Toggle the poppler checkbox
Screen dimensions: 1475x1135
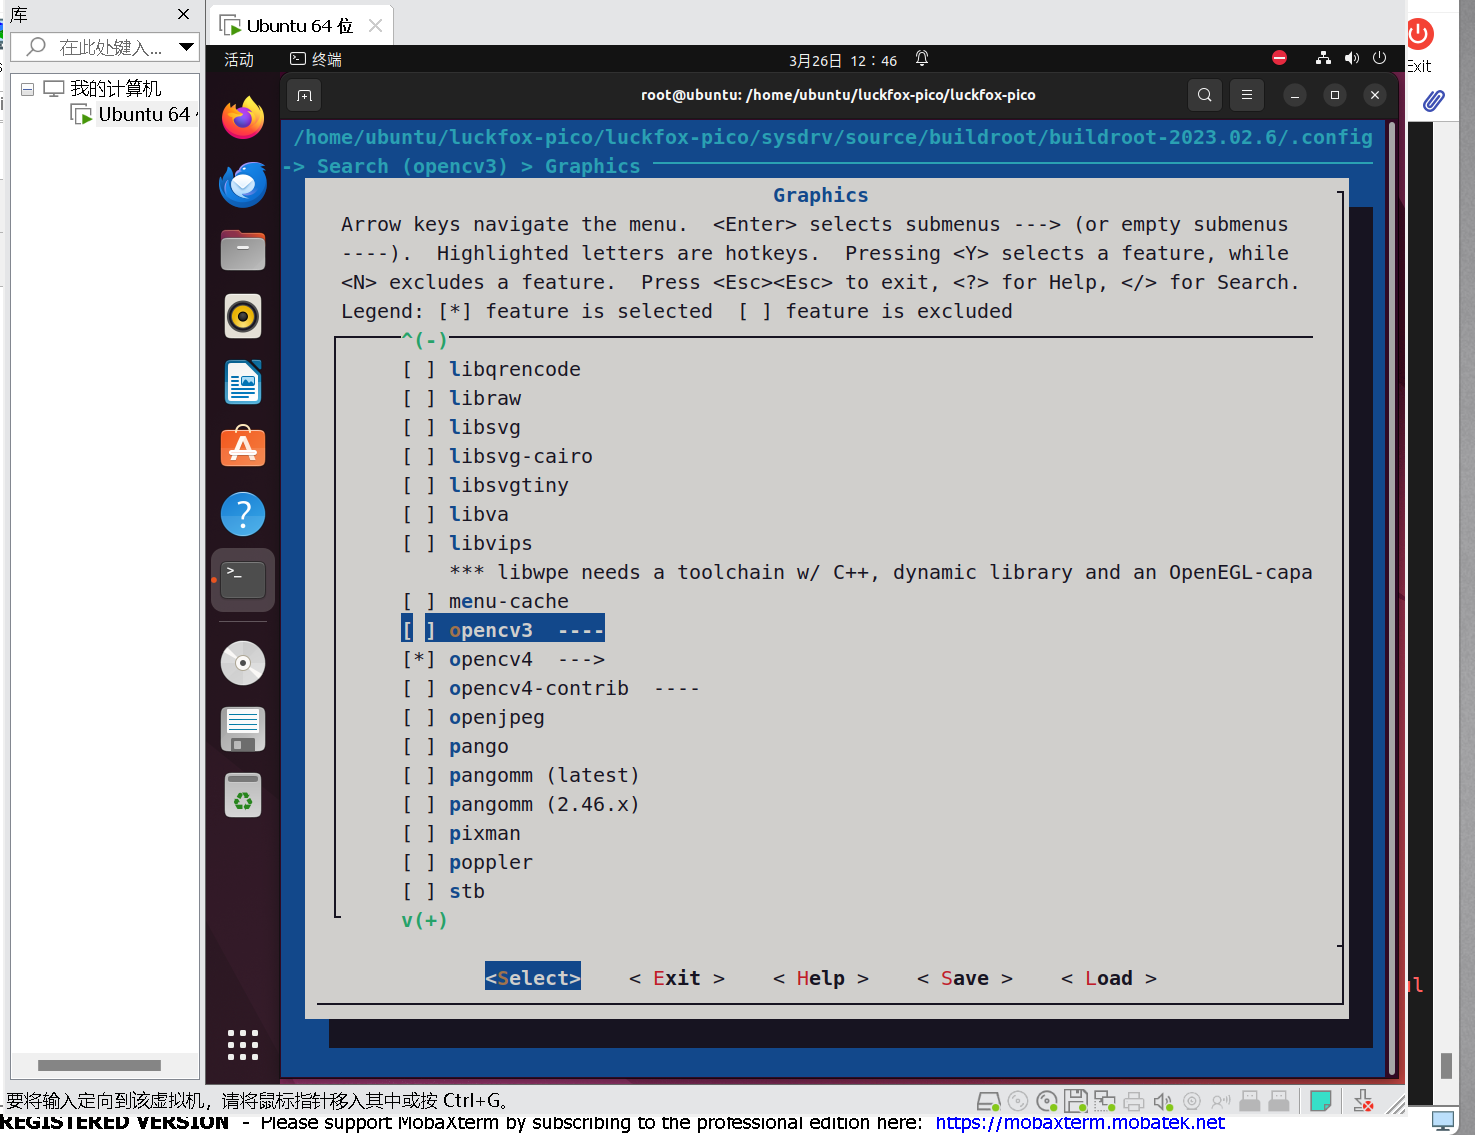coord(419,863)
